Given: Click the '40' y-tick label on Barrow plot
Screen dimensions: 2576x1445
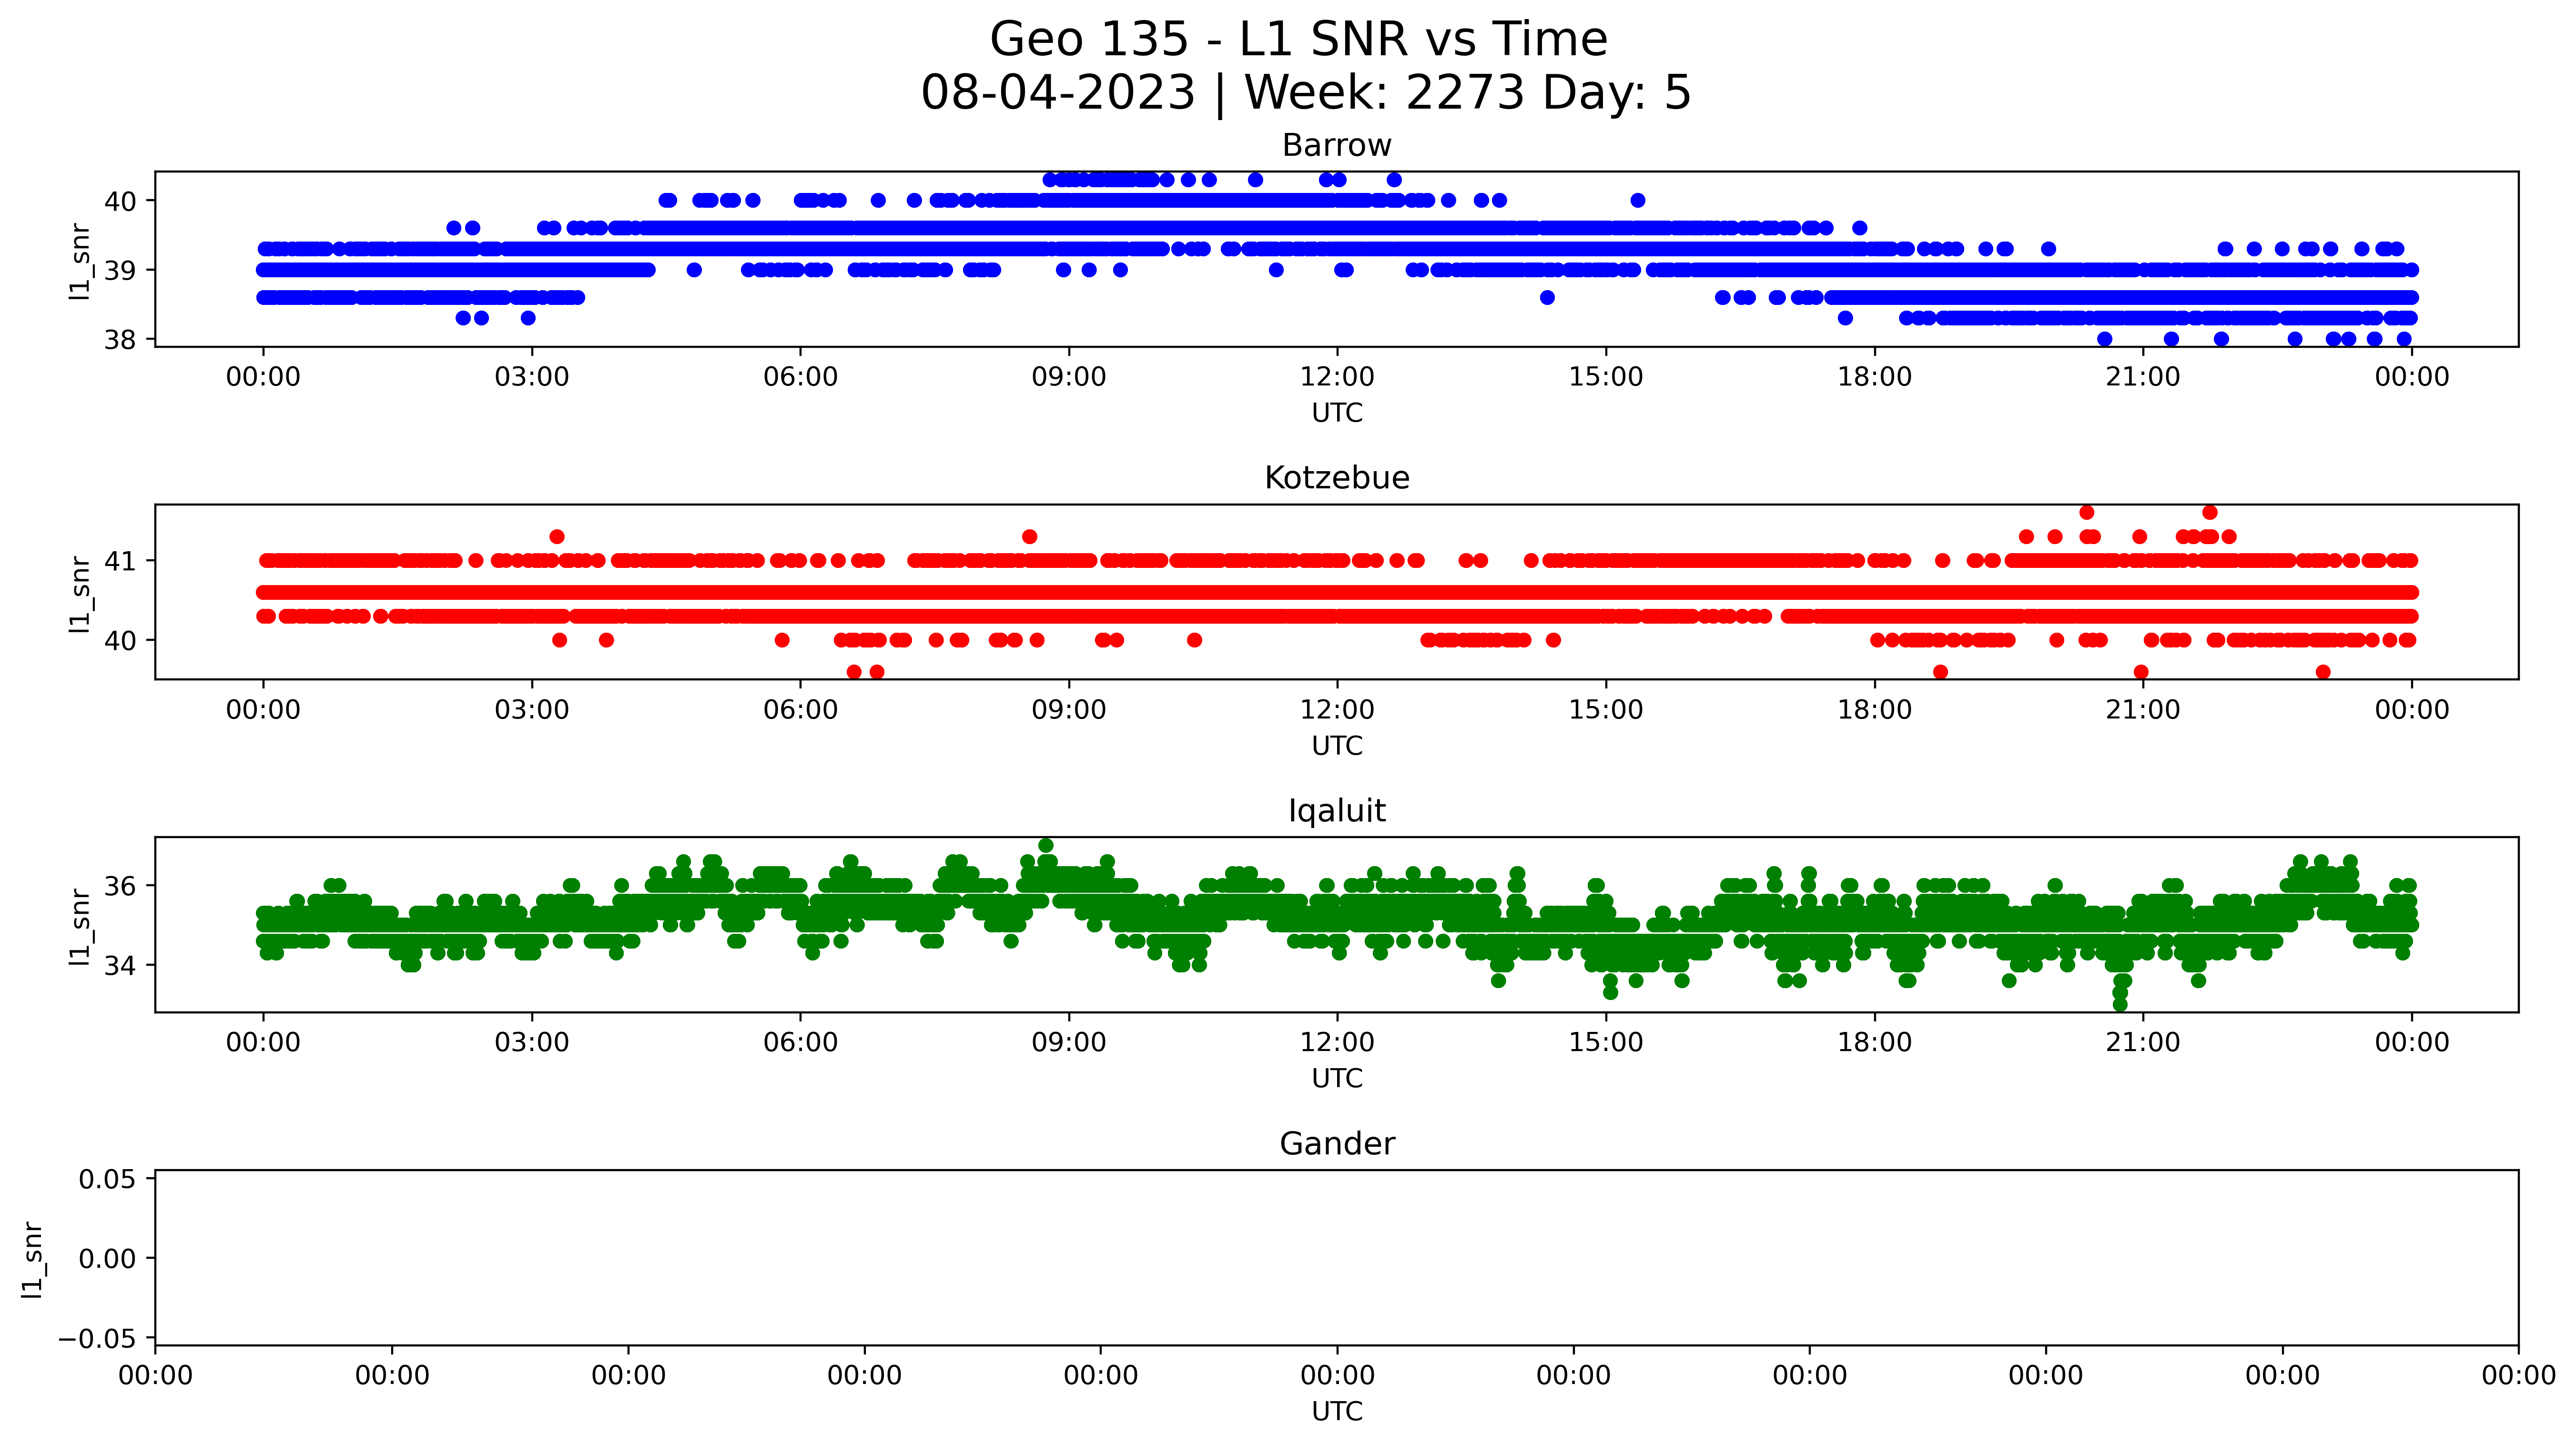Looking at the screenshot, I should pyautogui.click(x=121, y=202).
